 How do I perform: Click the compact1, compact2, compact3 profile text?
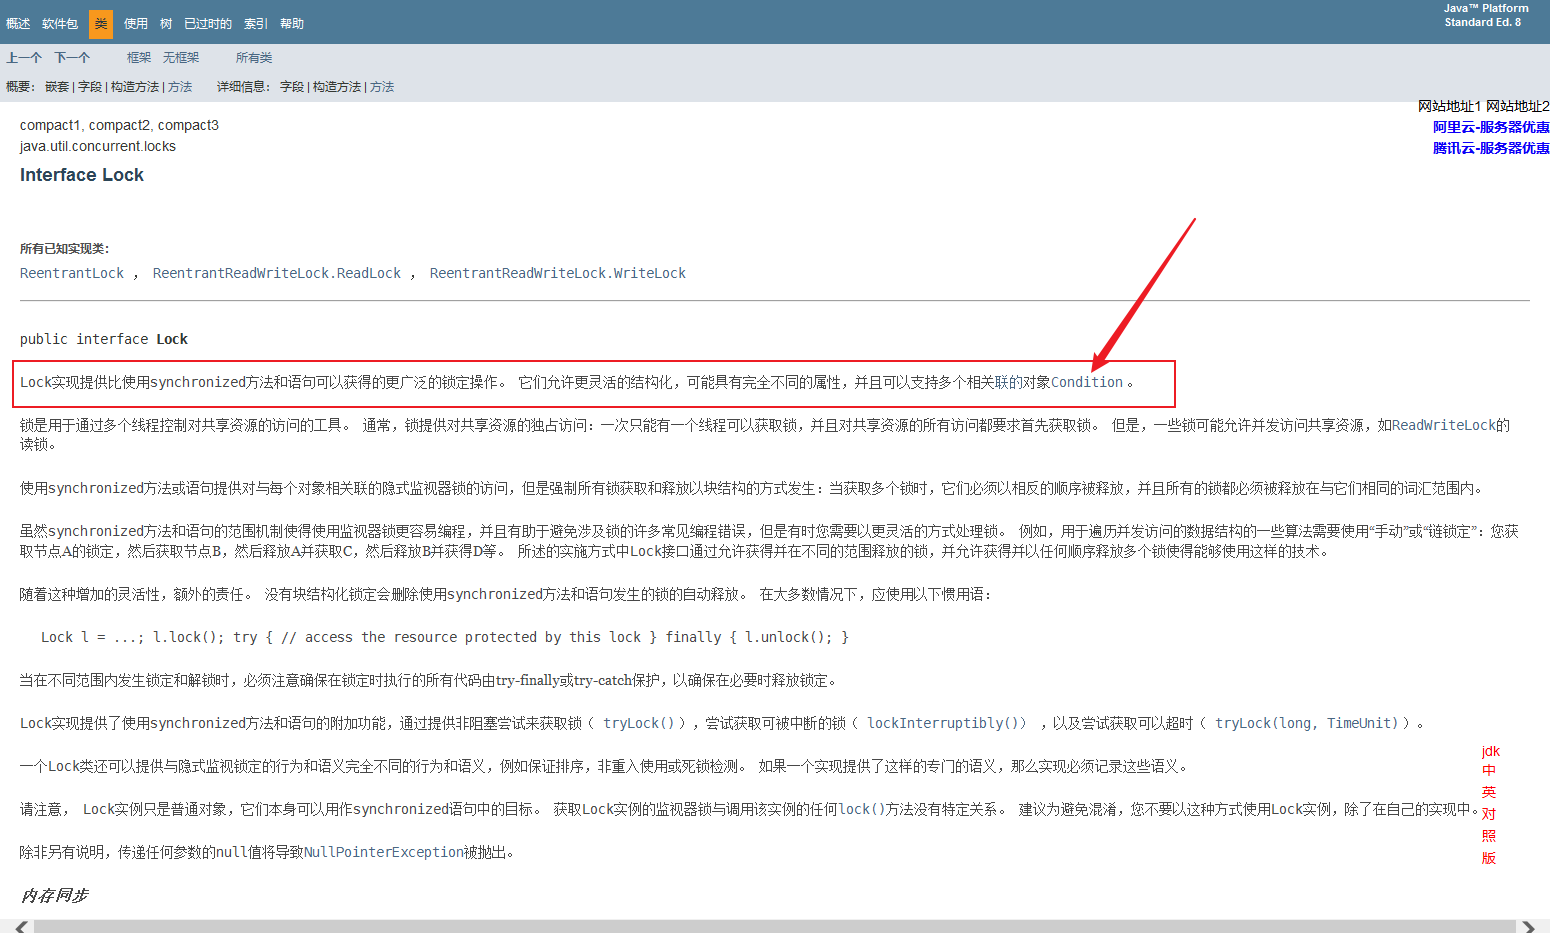(x=119, y=125)
